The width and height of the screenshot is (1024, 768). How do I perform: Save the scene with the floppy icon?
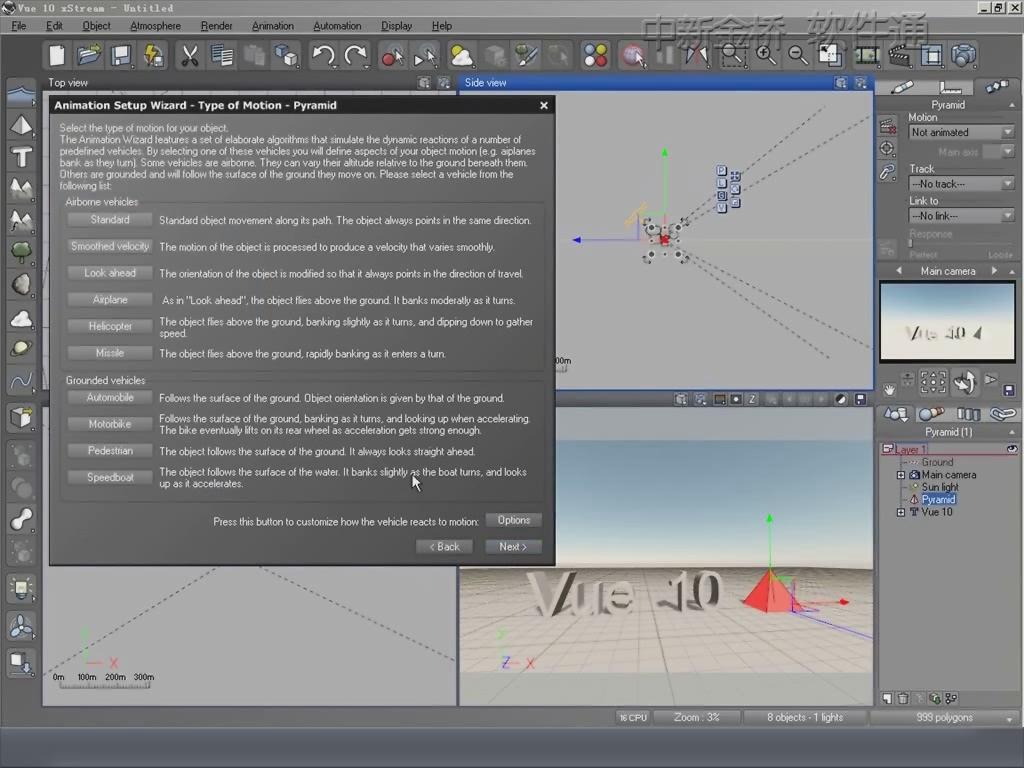(x=121, y=56)
